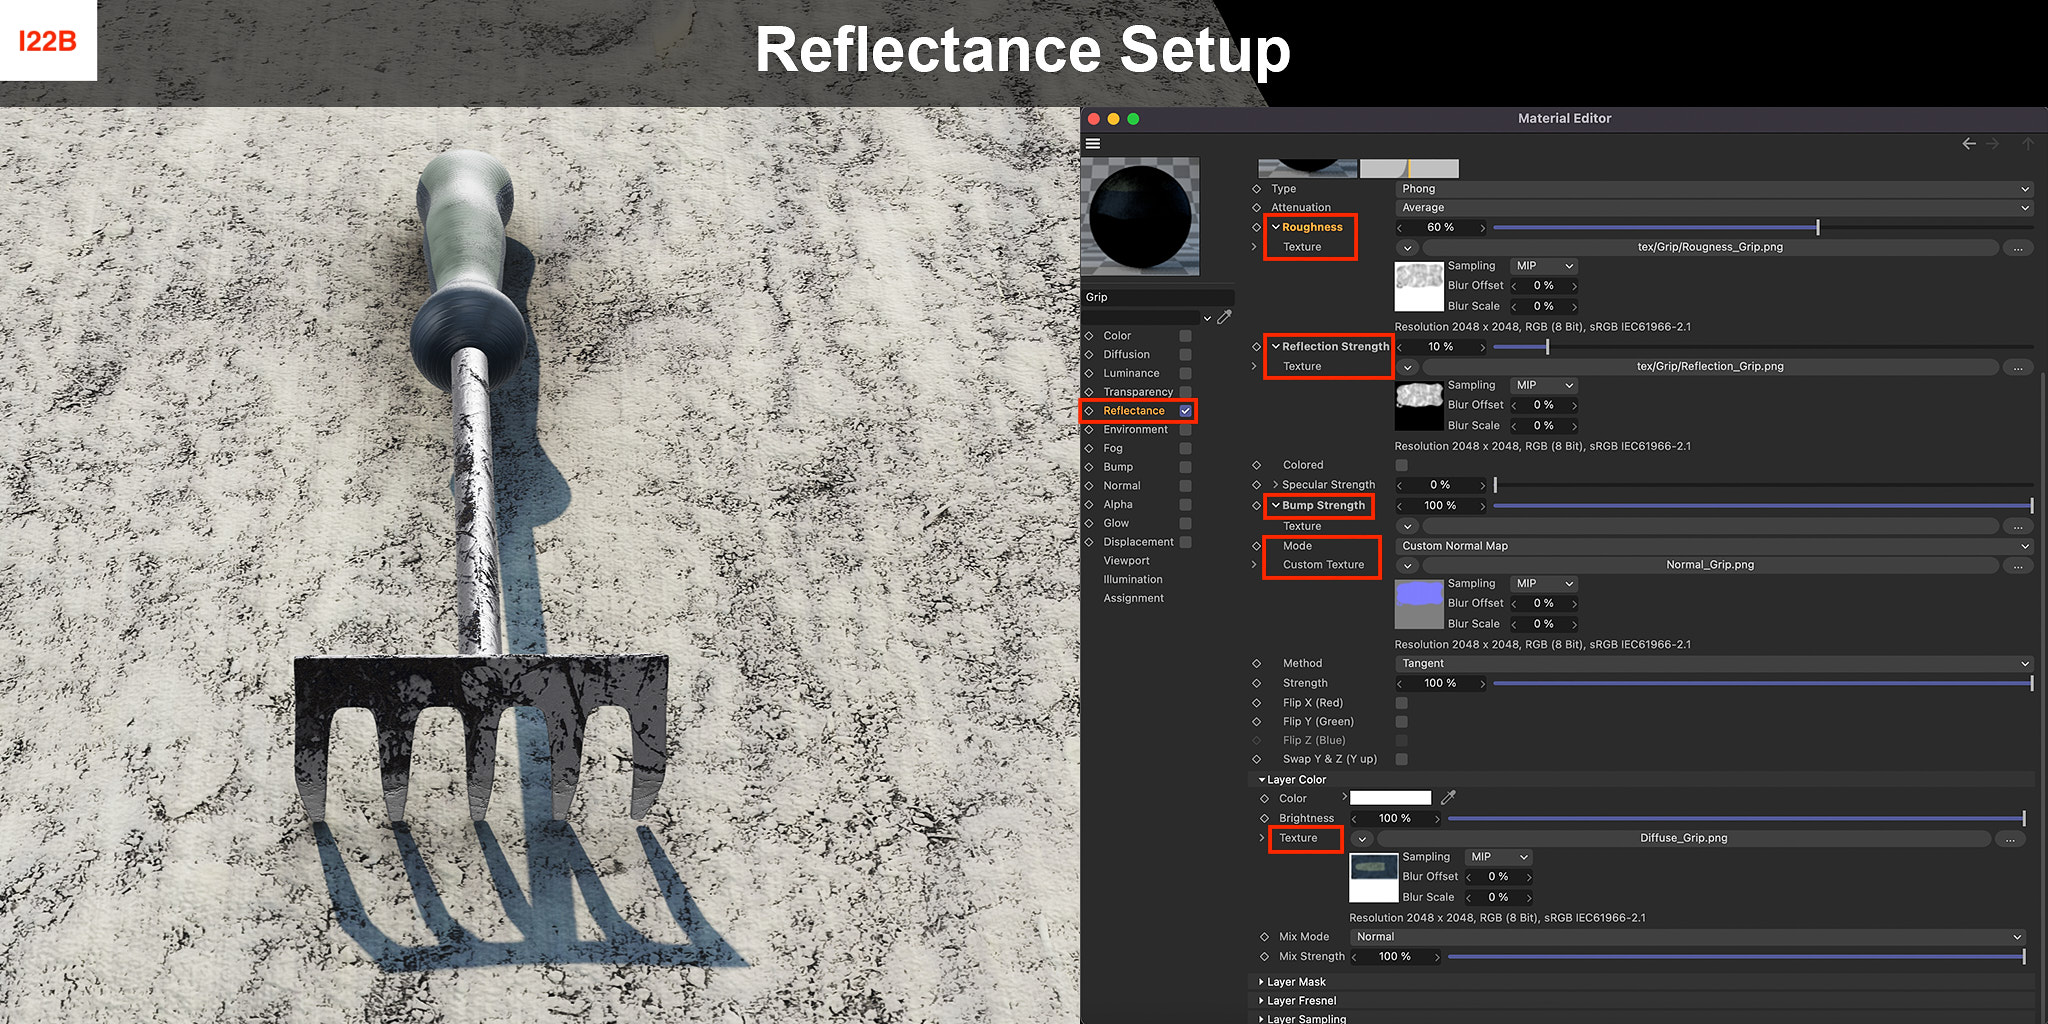
Task: Open the Assignment settings
Action: 1133,599
